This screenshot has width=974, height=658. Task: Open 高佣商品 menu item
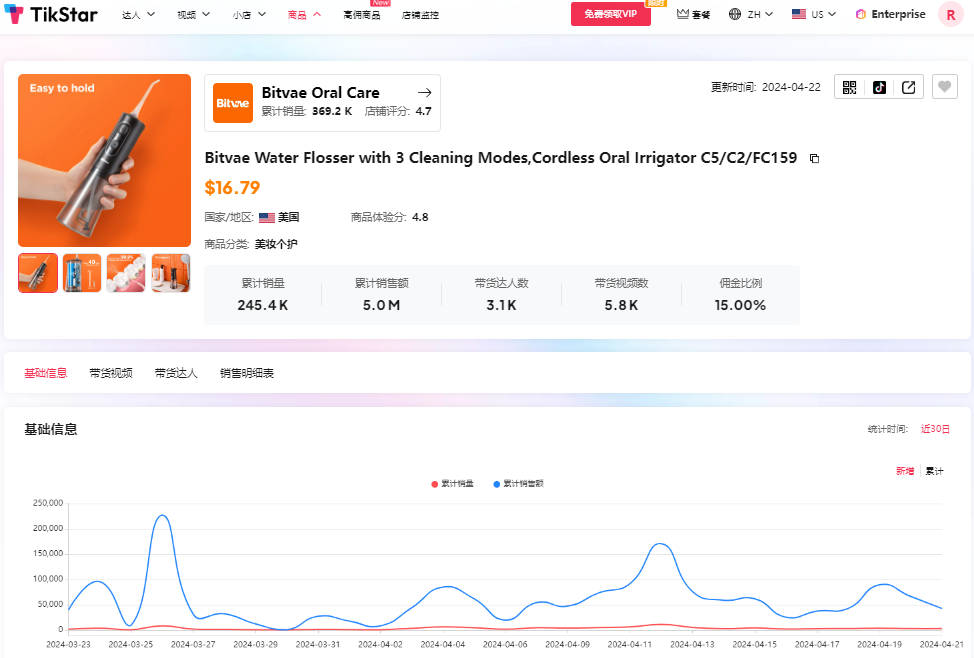[362, 14]
